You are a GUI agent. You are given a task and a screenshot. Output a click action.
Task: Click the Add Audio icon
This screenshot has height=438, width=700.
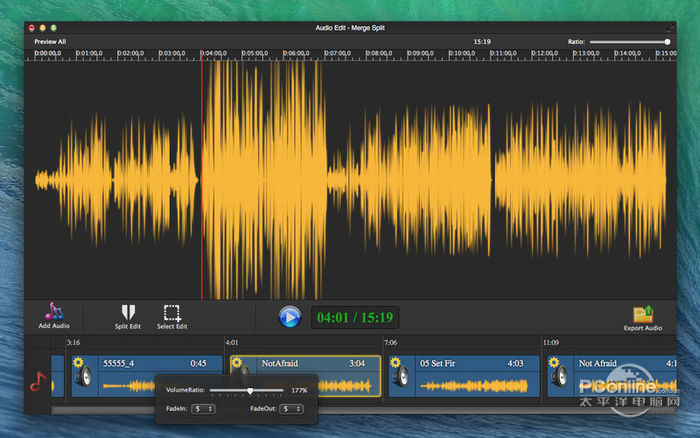[54, 312]
